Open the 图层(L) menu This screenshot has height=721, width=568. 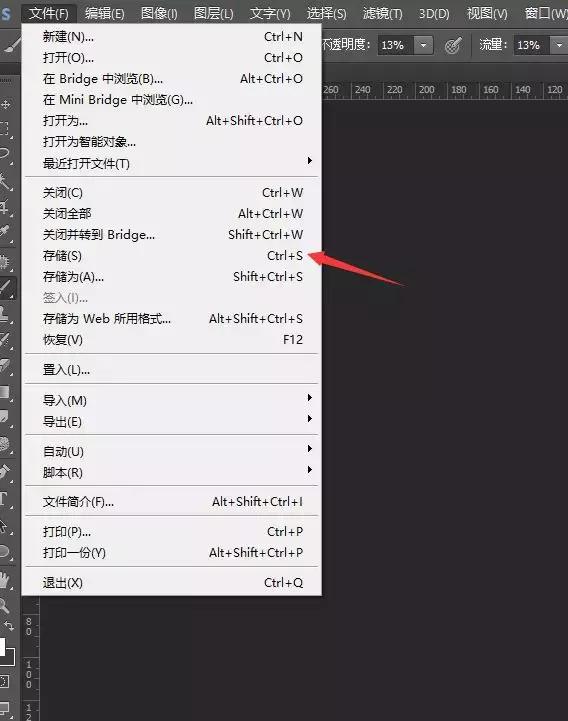tap(213, 13)
